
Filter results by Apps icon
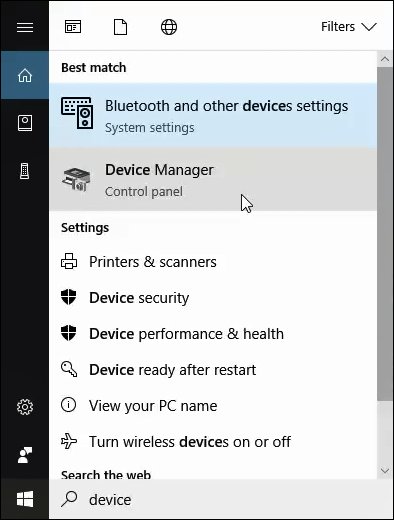73,27
